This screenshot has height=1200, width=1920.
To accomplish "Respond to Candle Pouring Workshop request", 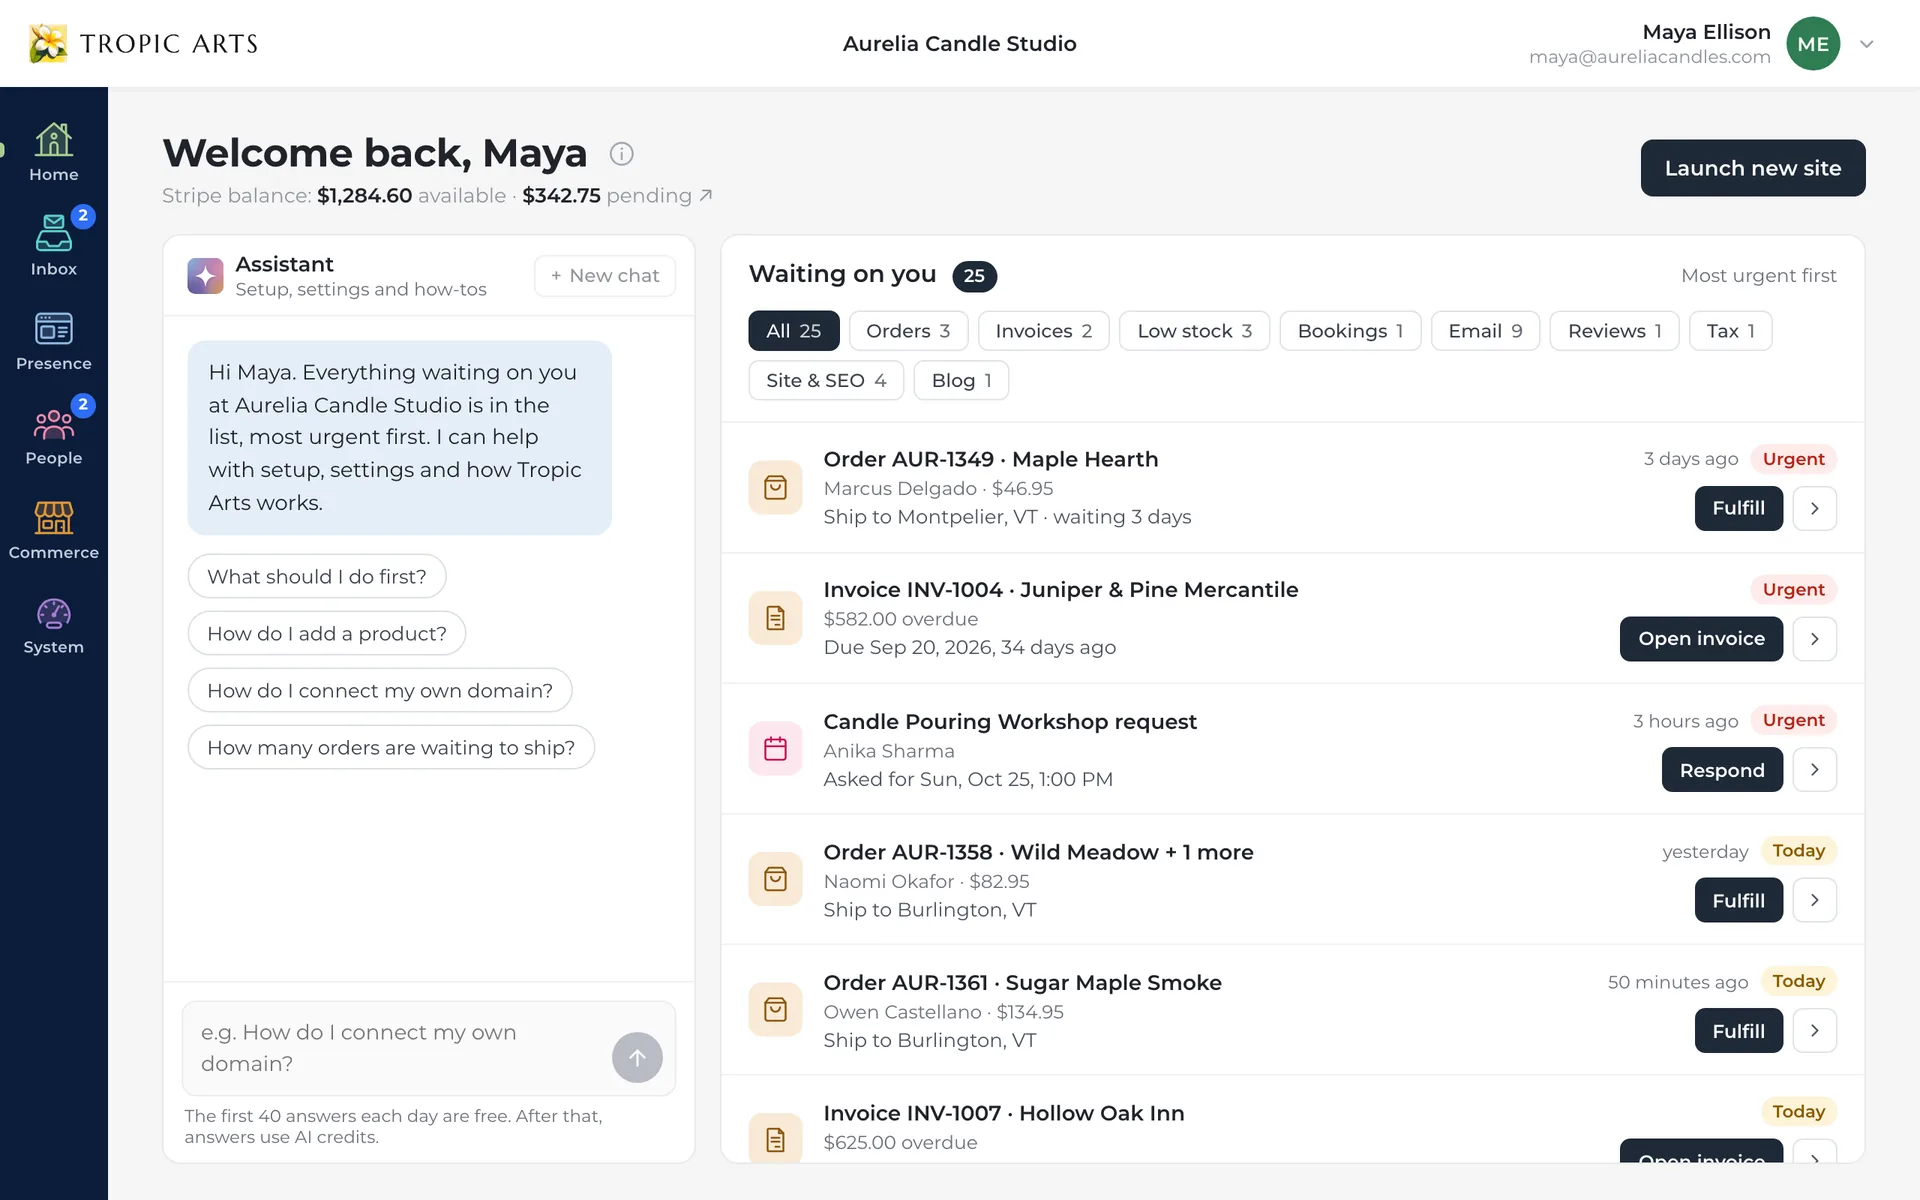I will (1722, 770).
